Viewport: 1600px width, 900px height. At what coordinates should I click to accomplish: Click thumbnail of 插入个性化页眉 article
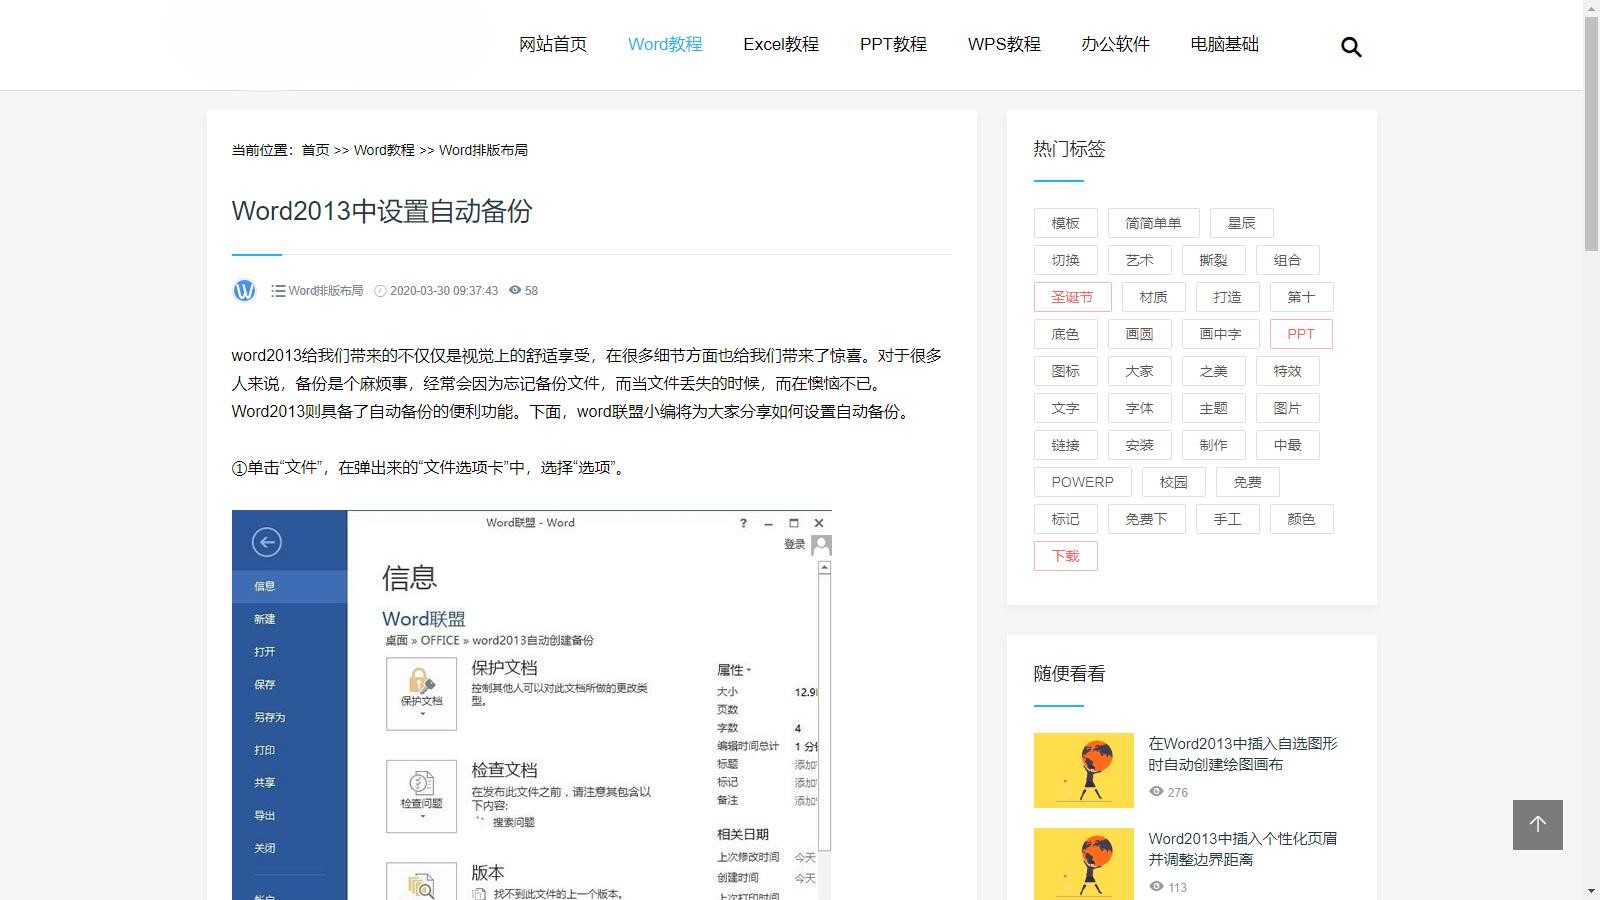click(1084, 864)
